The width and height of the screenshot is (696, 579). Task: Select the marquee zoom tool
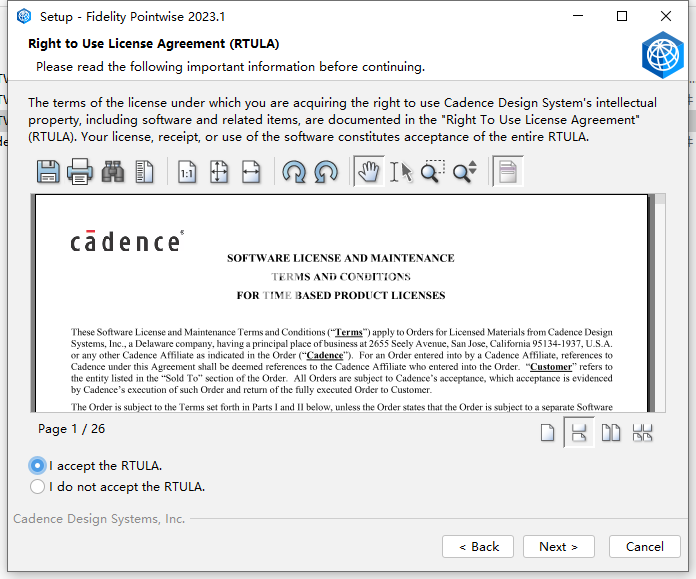pos(433,172)
